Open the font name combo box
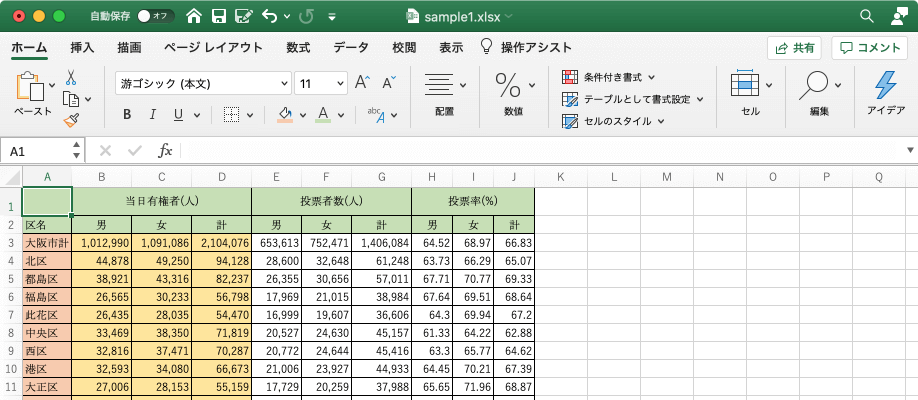 203,84
